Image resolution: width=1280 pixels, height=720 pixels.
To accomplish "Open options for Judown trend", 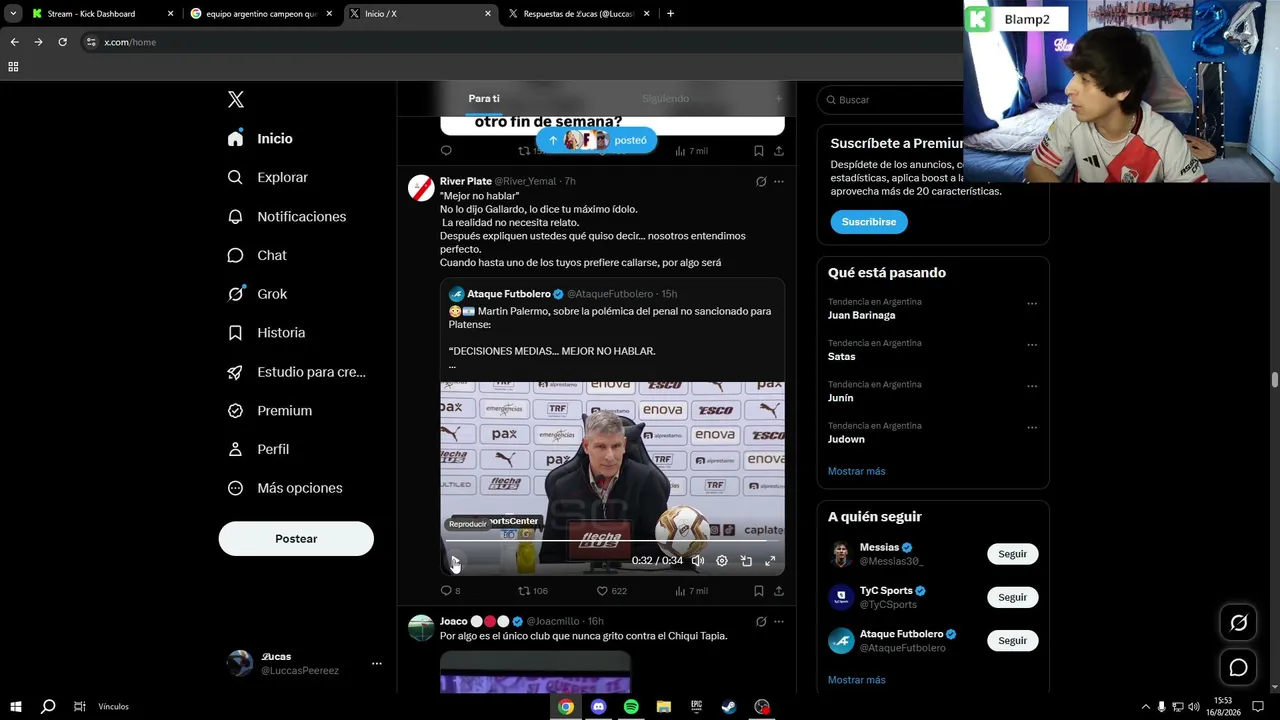I will [1032, 427].
